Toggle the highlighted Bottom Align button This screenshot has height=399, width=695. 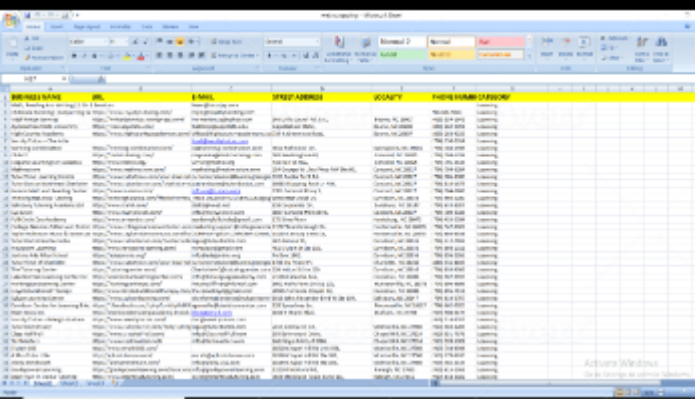point(180,42)
